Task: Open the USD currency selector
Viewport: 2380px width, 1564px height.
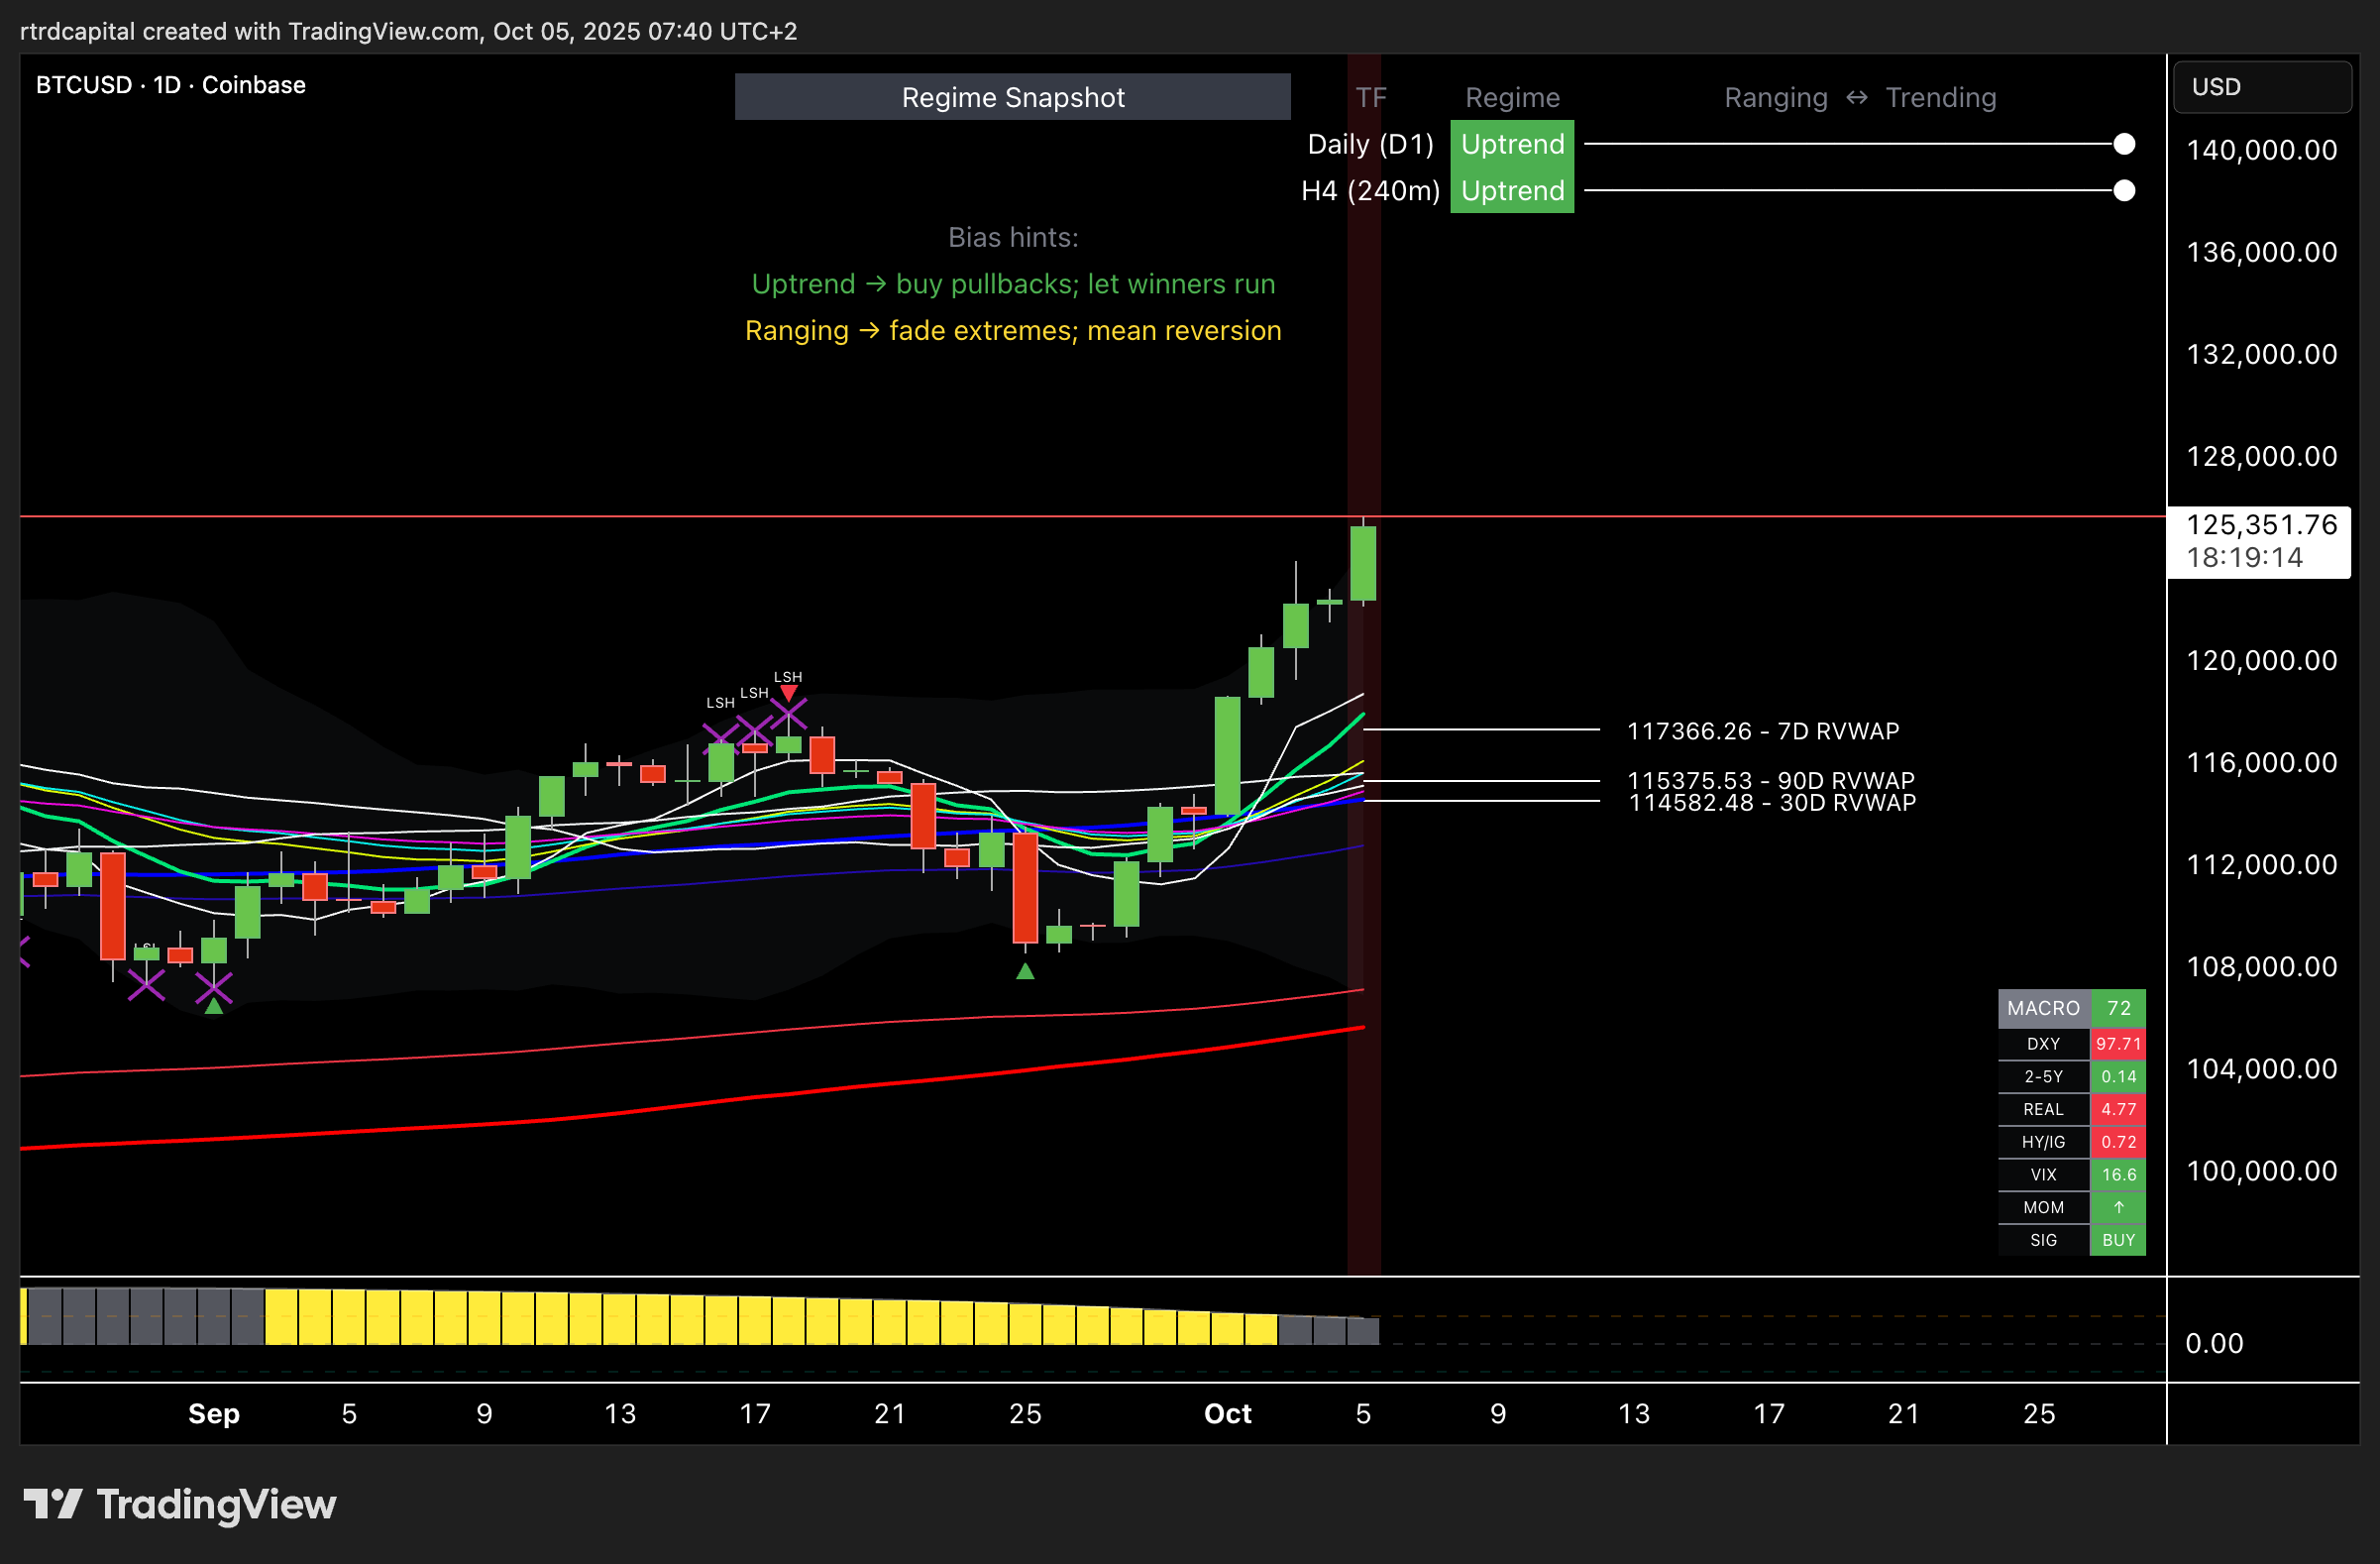Action: coord(2261,87)
